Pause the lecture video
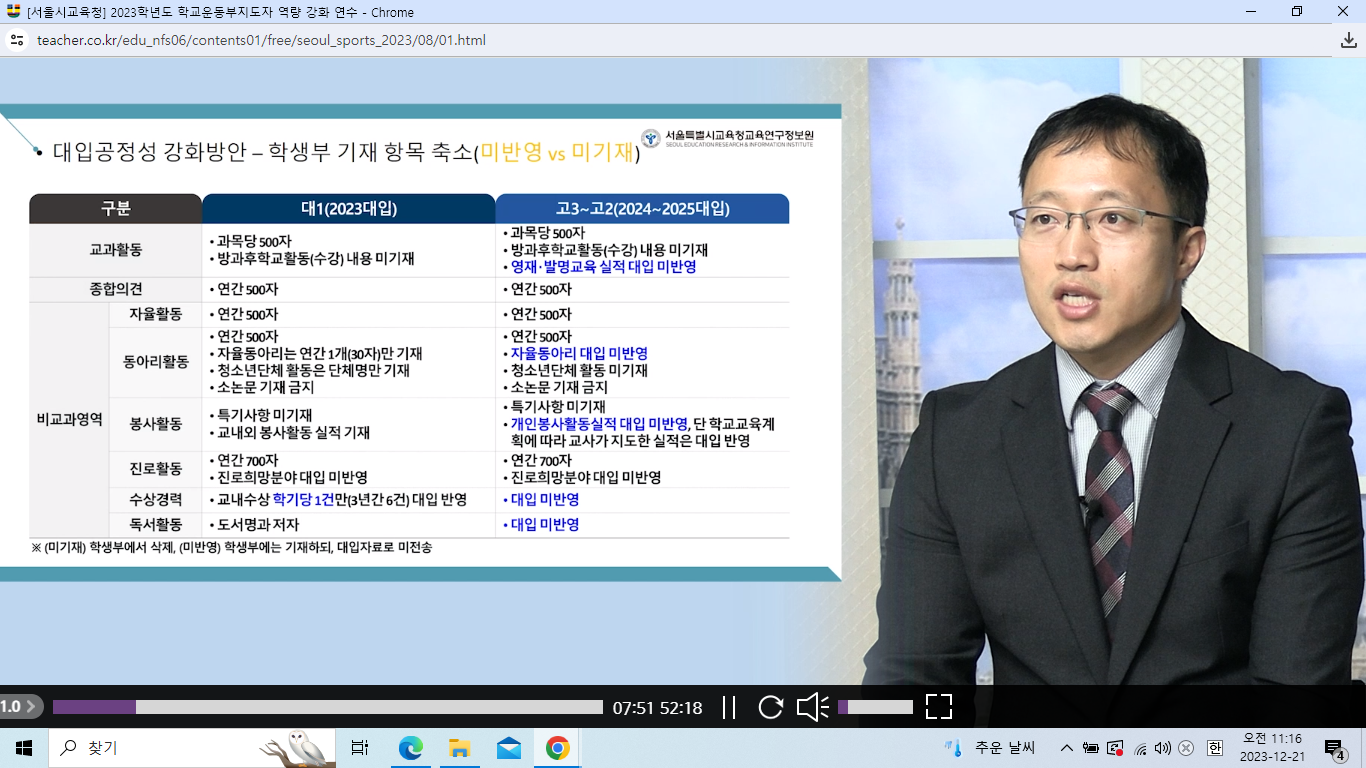The image size is (1366, 768). [729, 707]
